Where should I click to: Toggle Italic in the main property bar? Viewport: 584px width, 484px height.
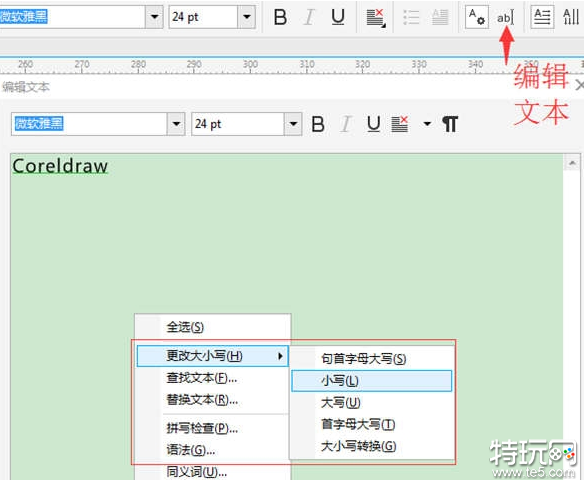point(309,17)
